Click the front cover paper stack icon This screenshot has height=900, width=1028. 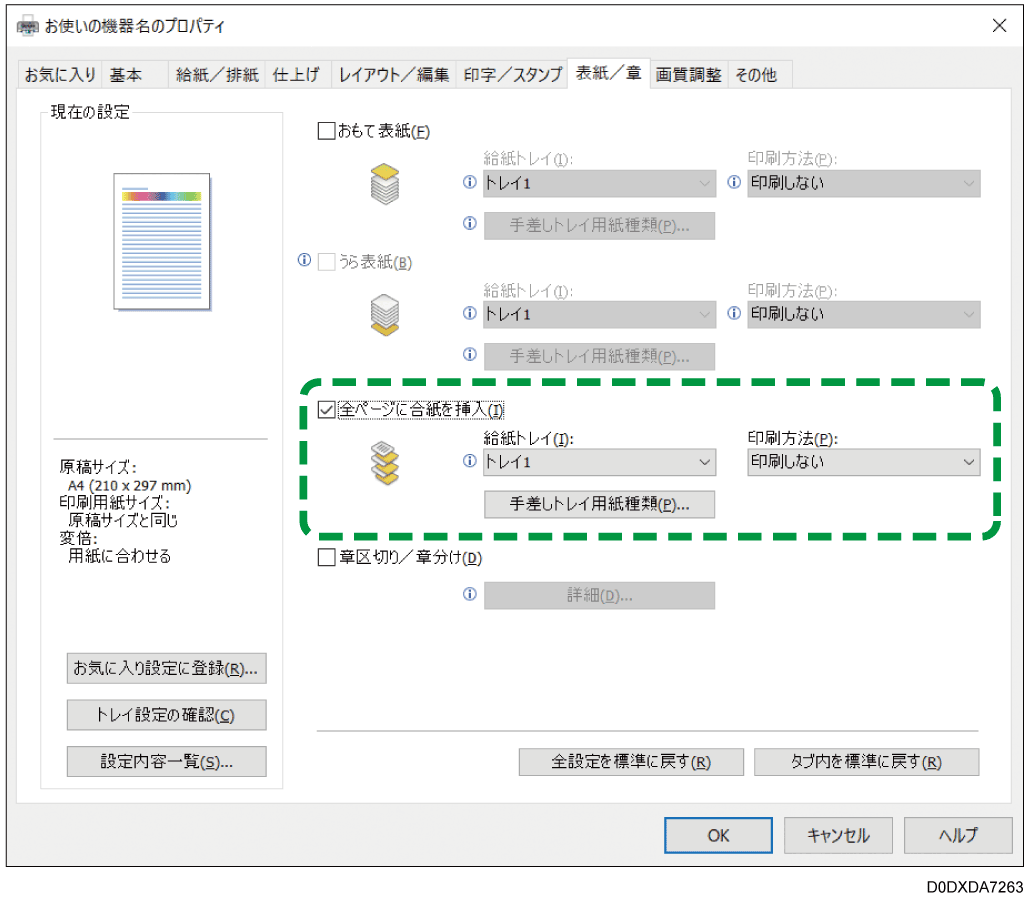pyautogui.click(x=385, y=185)
